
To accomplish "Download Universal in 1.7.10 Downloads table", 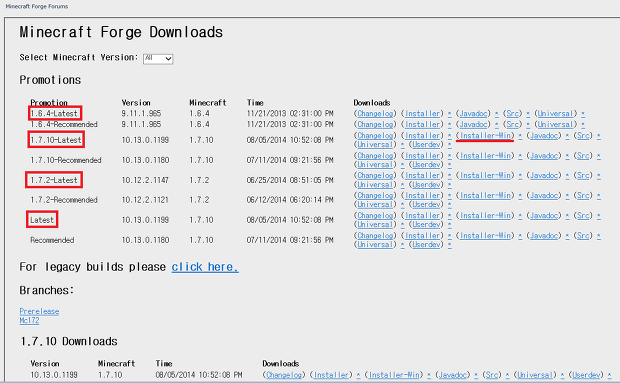I will click(x=535, y=375).
